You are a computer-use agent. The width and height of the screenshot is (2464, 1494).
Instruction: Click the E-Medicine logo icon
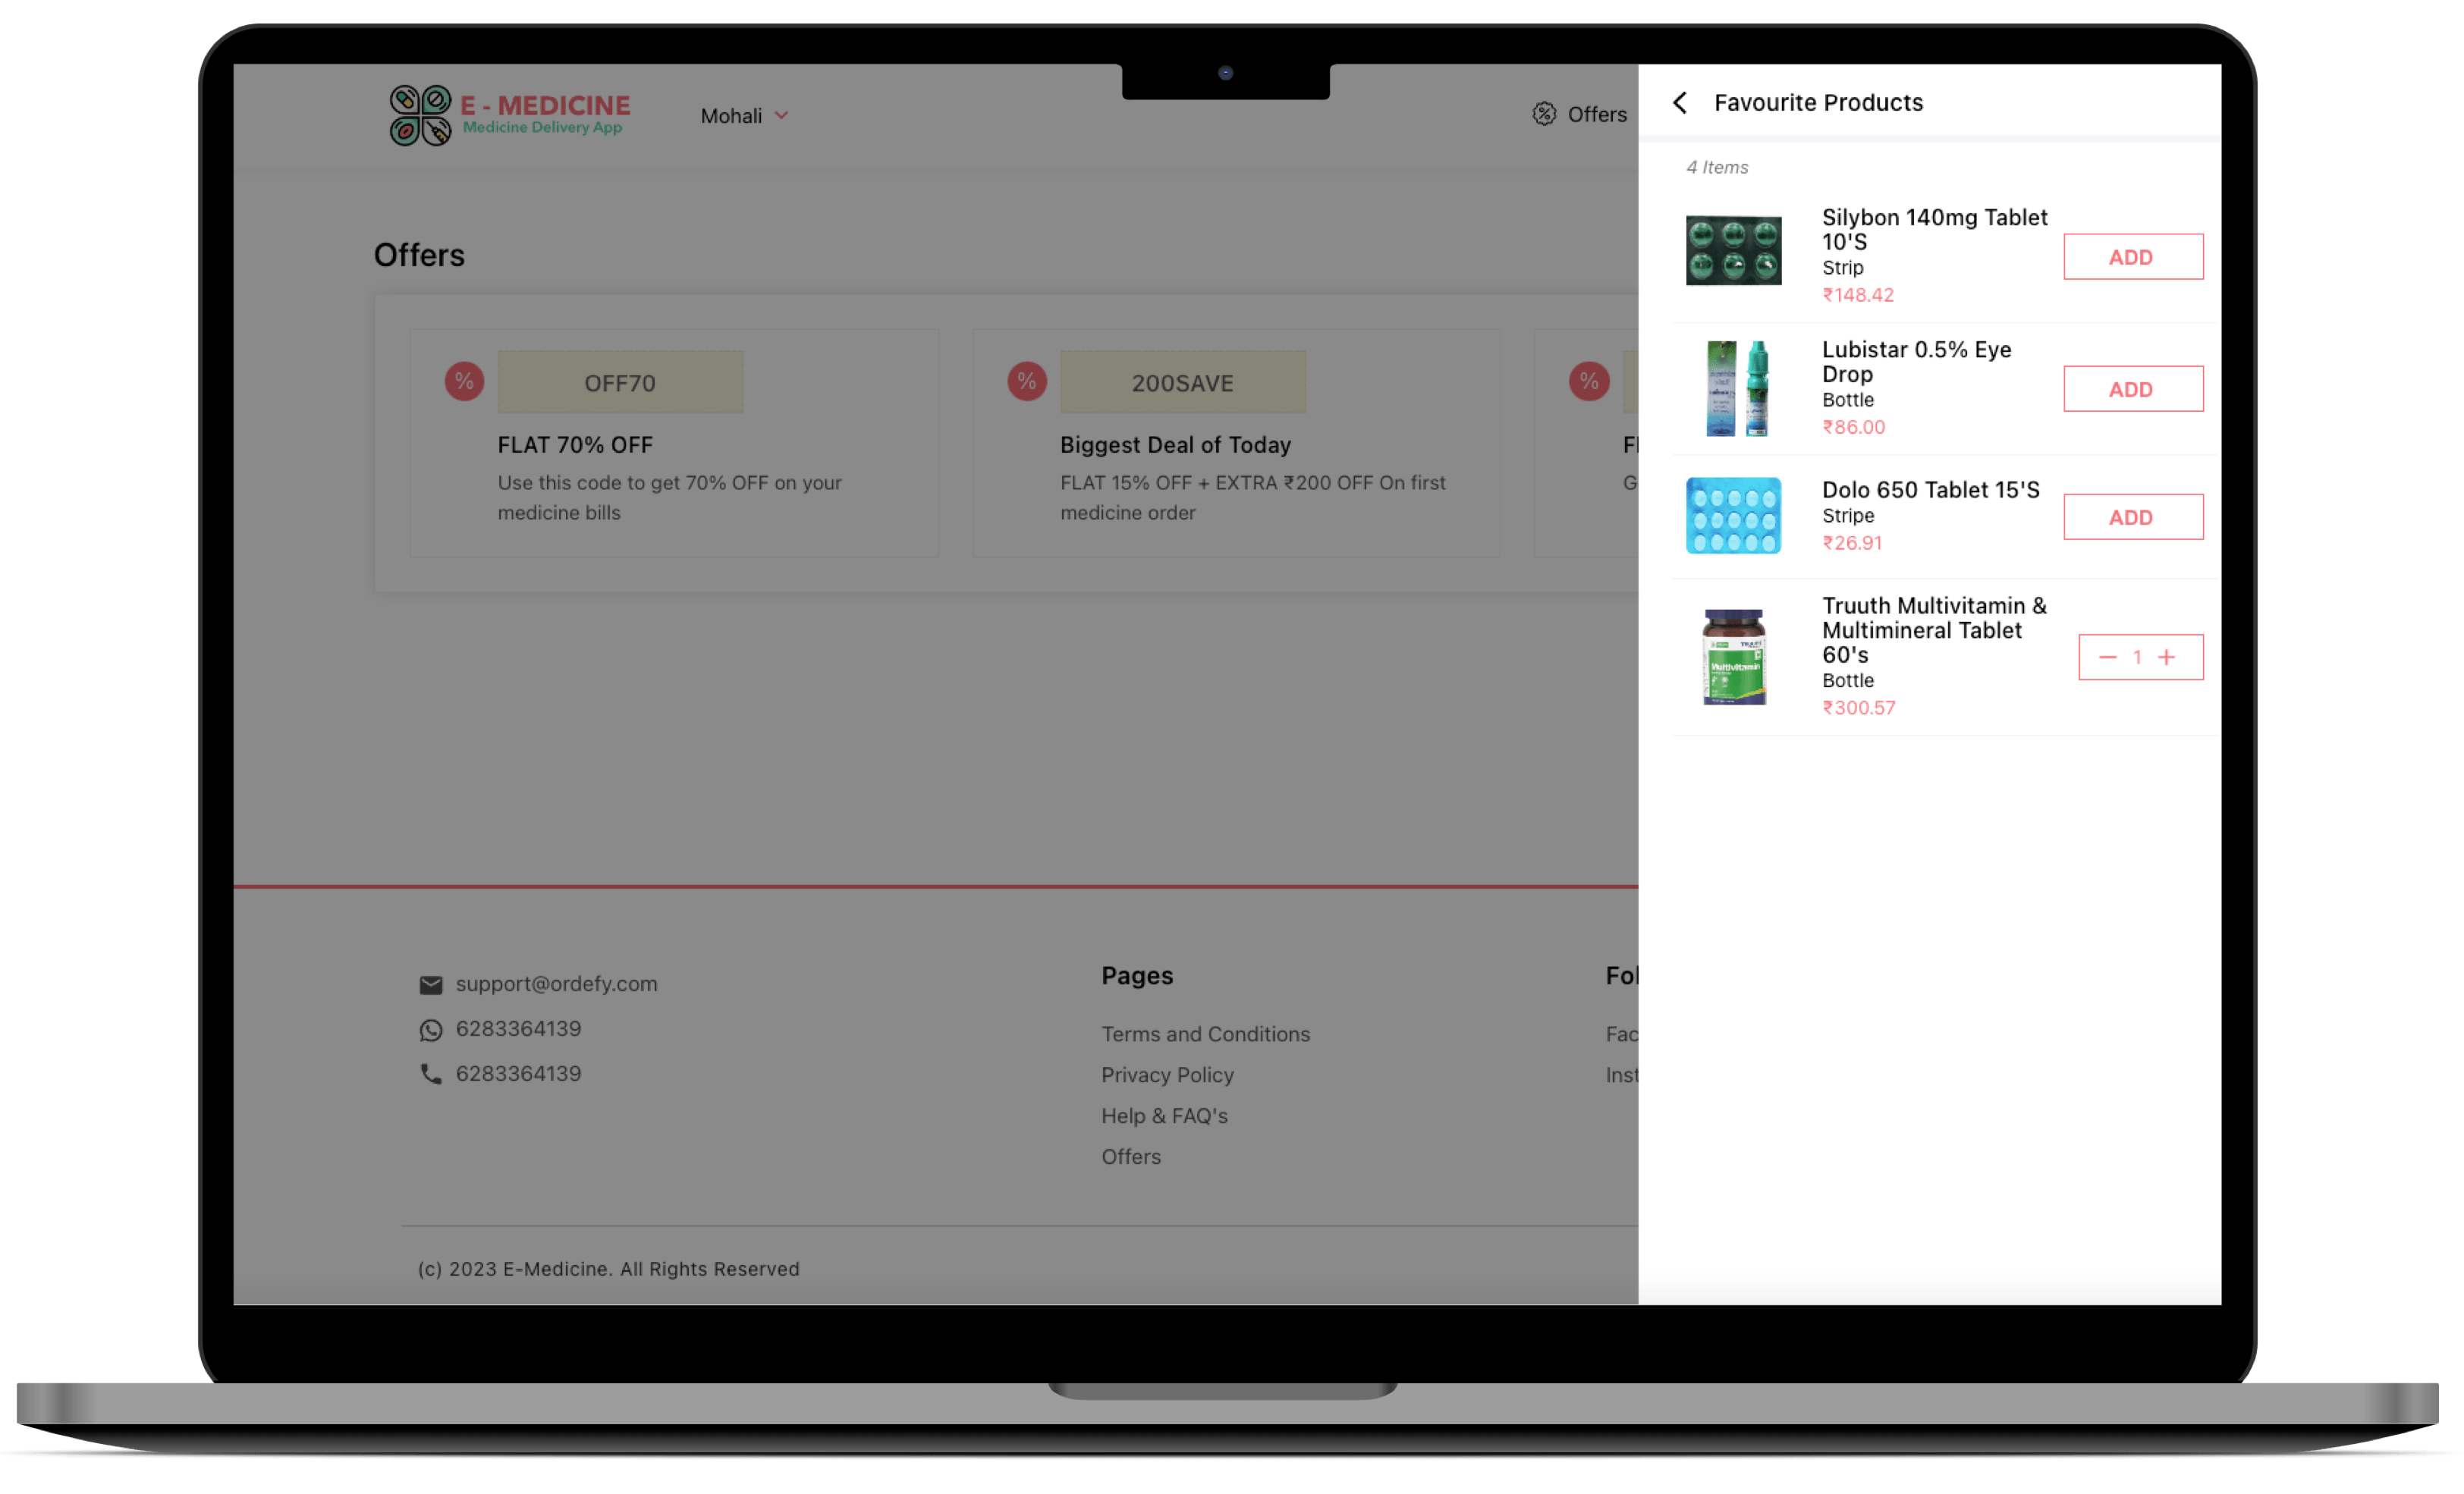pos(420,116)
